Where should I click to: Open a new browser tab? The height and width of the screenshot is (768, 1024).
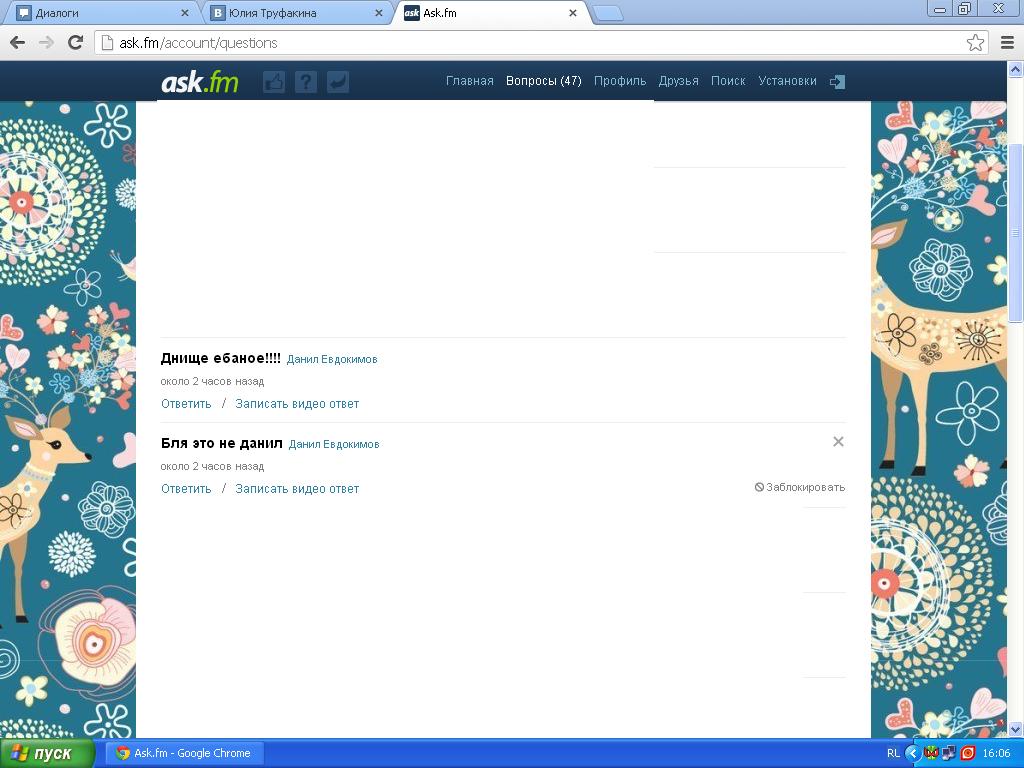click(x=608, y=14)
